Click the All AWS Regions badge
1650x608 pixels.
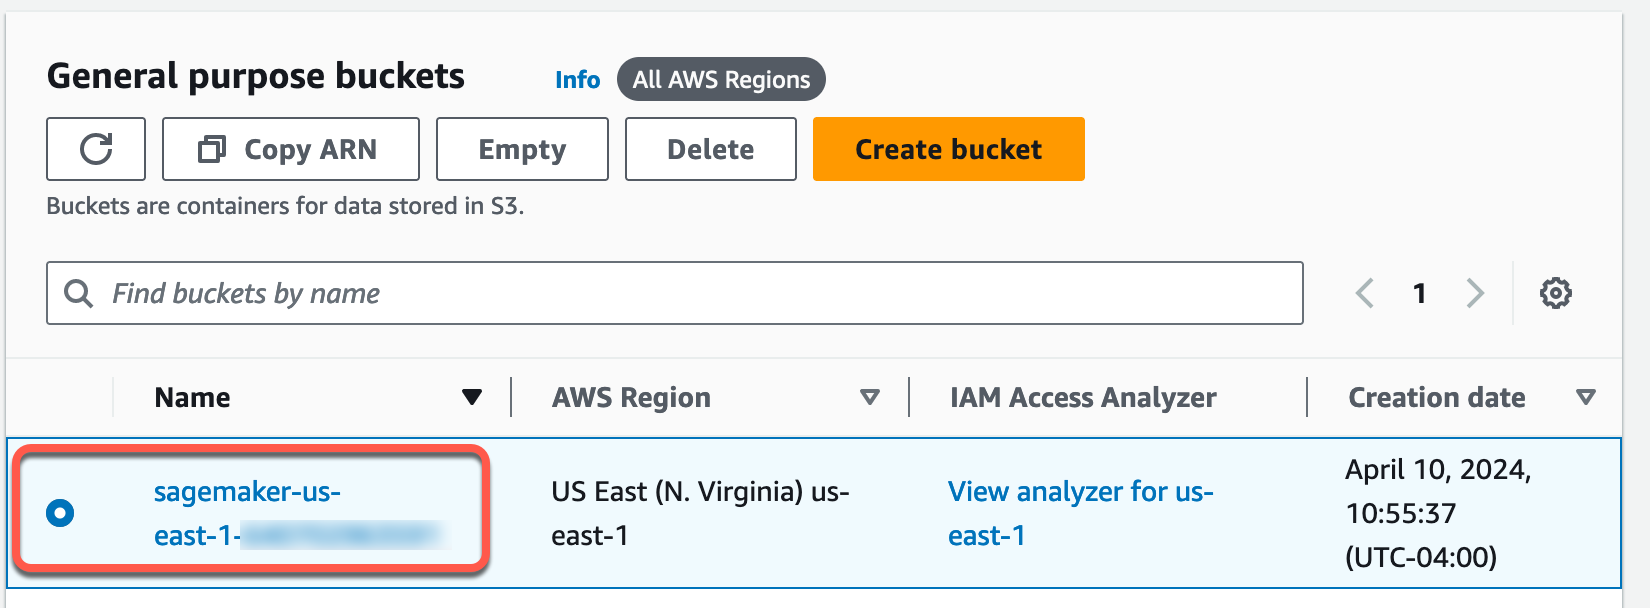point(721,80)
